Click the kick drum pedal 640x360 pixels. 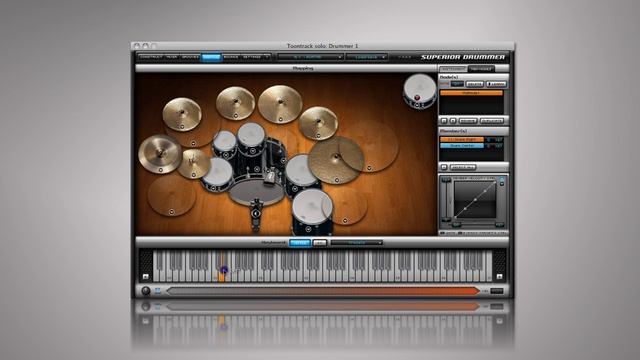point(256,214)
